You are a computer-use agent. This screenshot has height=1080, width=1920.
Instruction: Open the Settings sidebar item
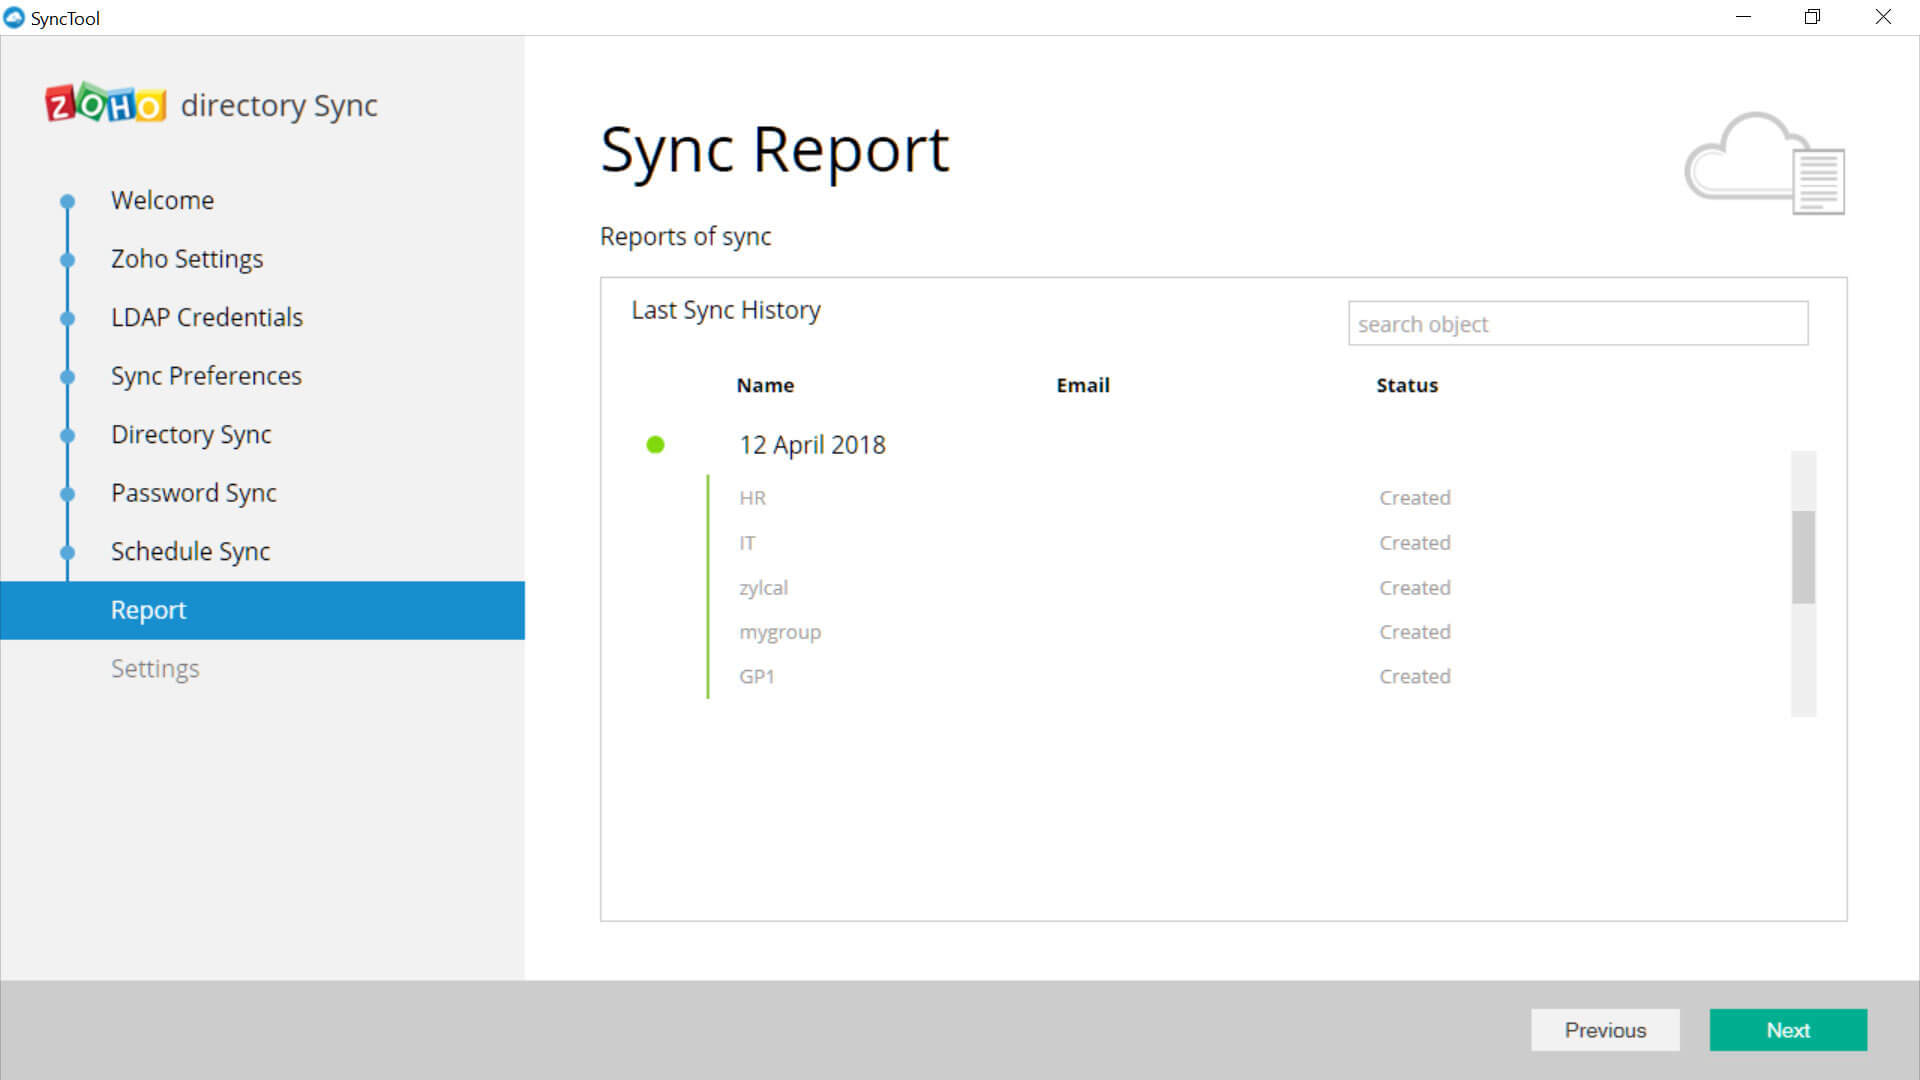(x=155, y=669)
